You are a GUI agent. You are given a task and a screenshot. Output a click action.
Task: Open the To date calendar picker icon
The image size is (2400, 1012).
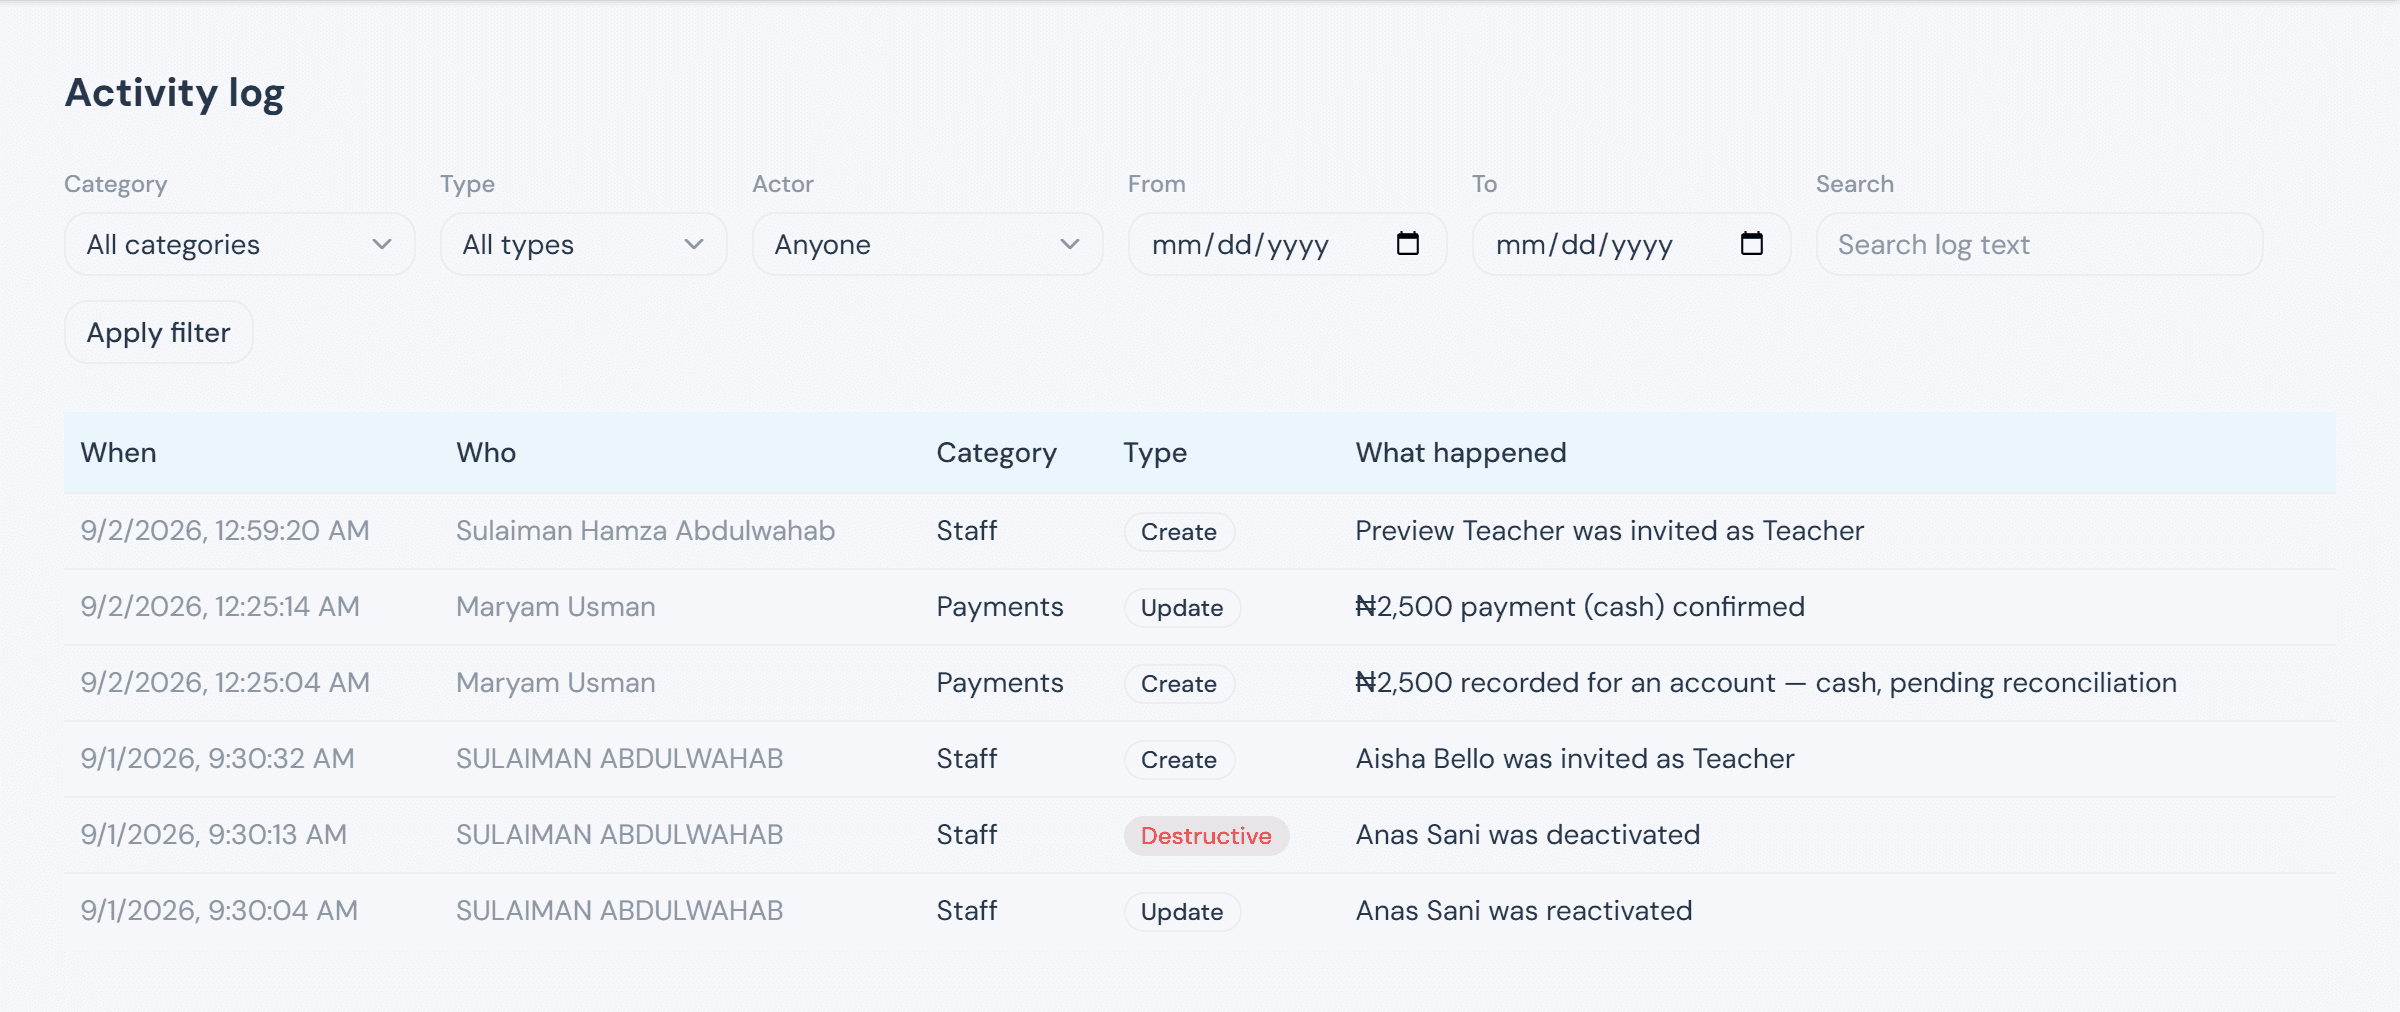(1751, 243)
